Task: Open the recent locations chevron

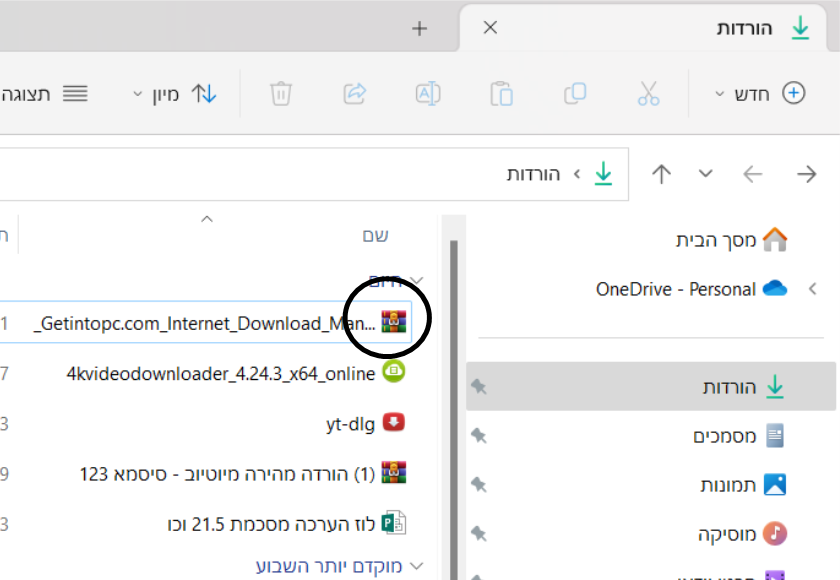Action: pyautogui.click(x=706, y=174)
